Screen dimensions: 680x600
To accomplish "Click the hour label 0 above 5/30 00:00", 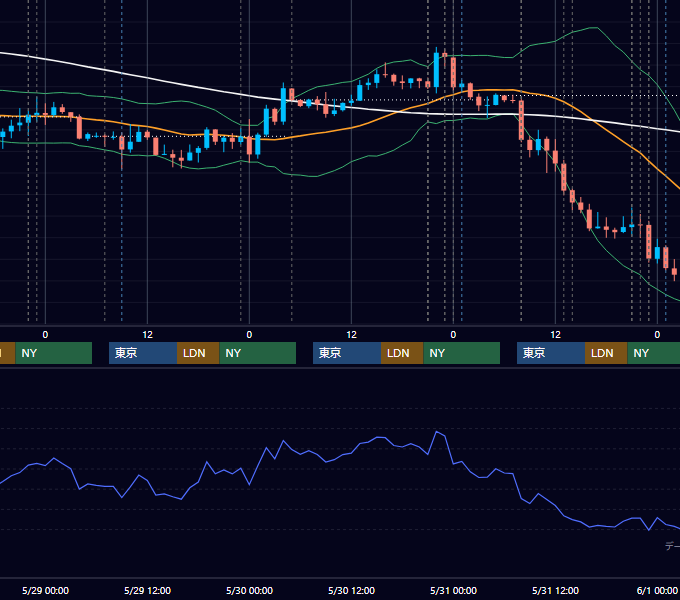I will click(249, 335).
